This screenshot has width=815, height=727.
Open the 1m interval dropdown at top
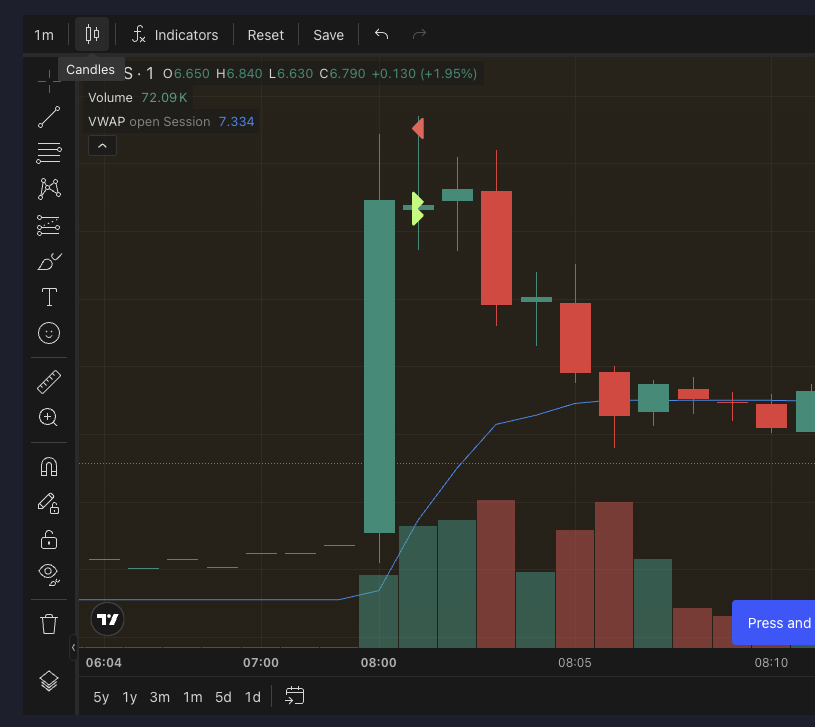pos(44,35)
